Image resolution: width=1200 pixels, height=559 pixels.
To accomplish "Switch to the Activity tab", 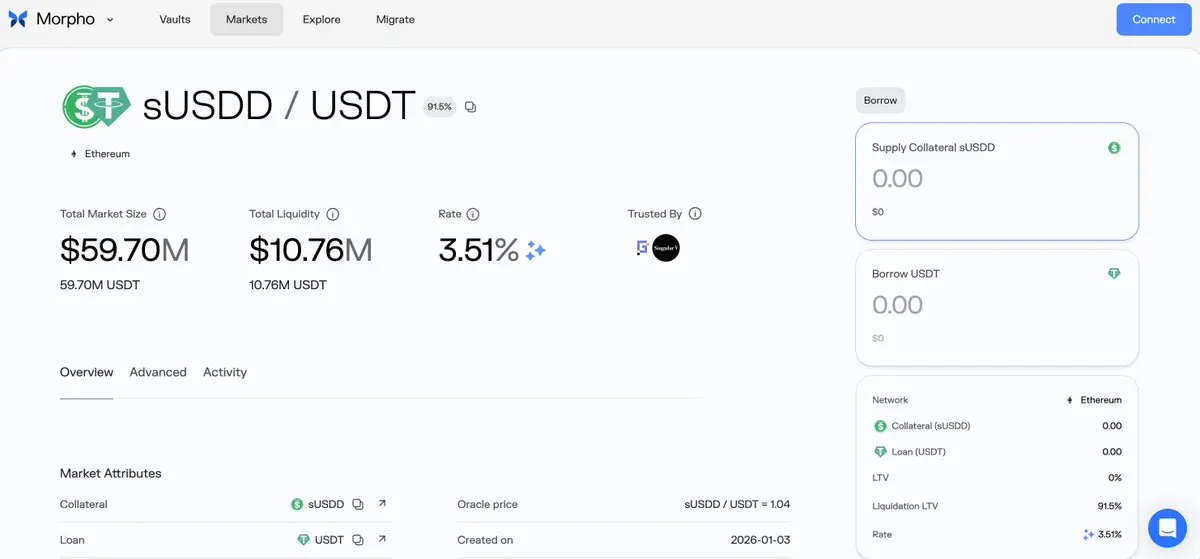I will (225, 372).
